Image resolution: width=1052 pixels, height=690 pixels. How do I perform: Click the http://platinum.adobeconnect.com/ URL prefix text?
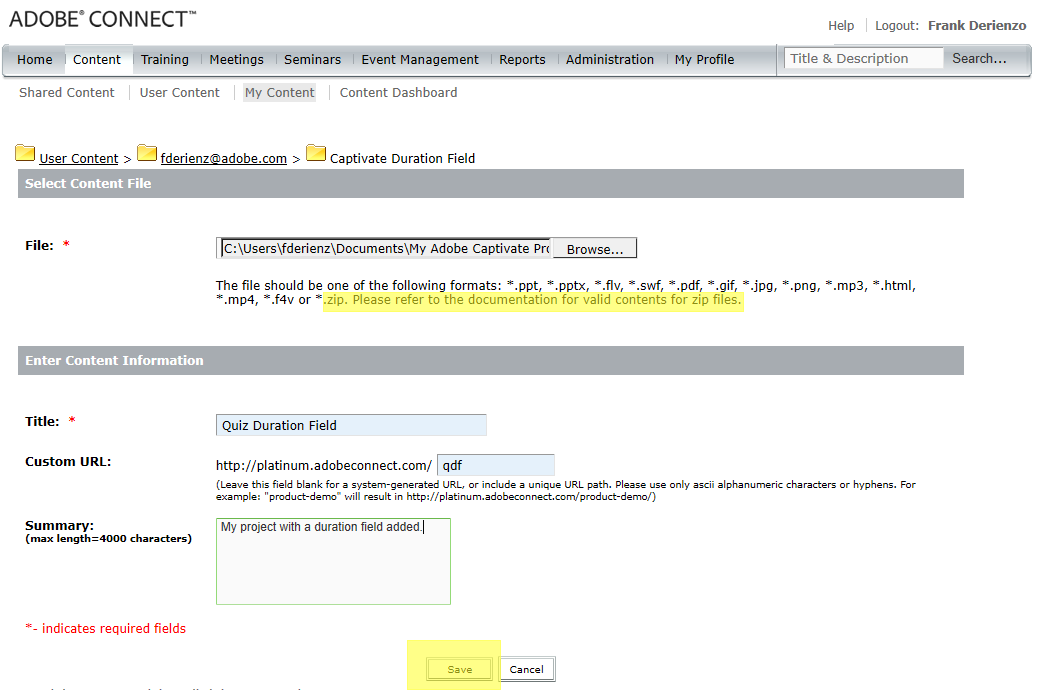coord(323,465)
